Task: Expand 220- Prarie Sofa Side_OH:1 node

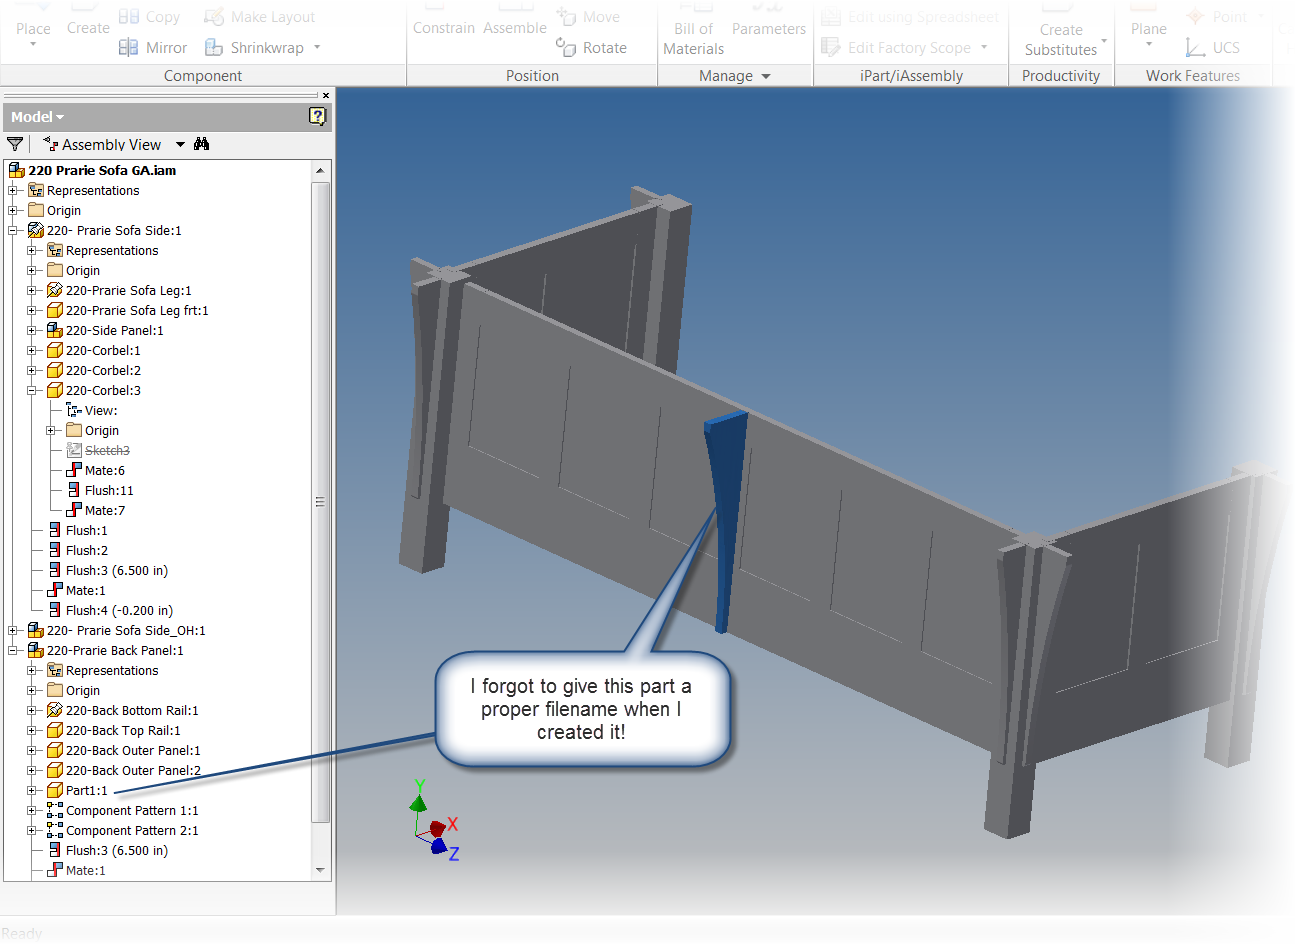Action: [x=13, y=630]
